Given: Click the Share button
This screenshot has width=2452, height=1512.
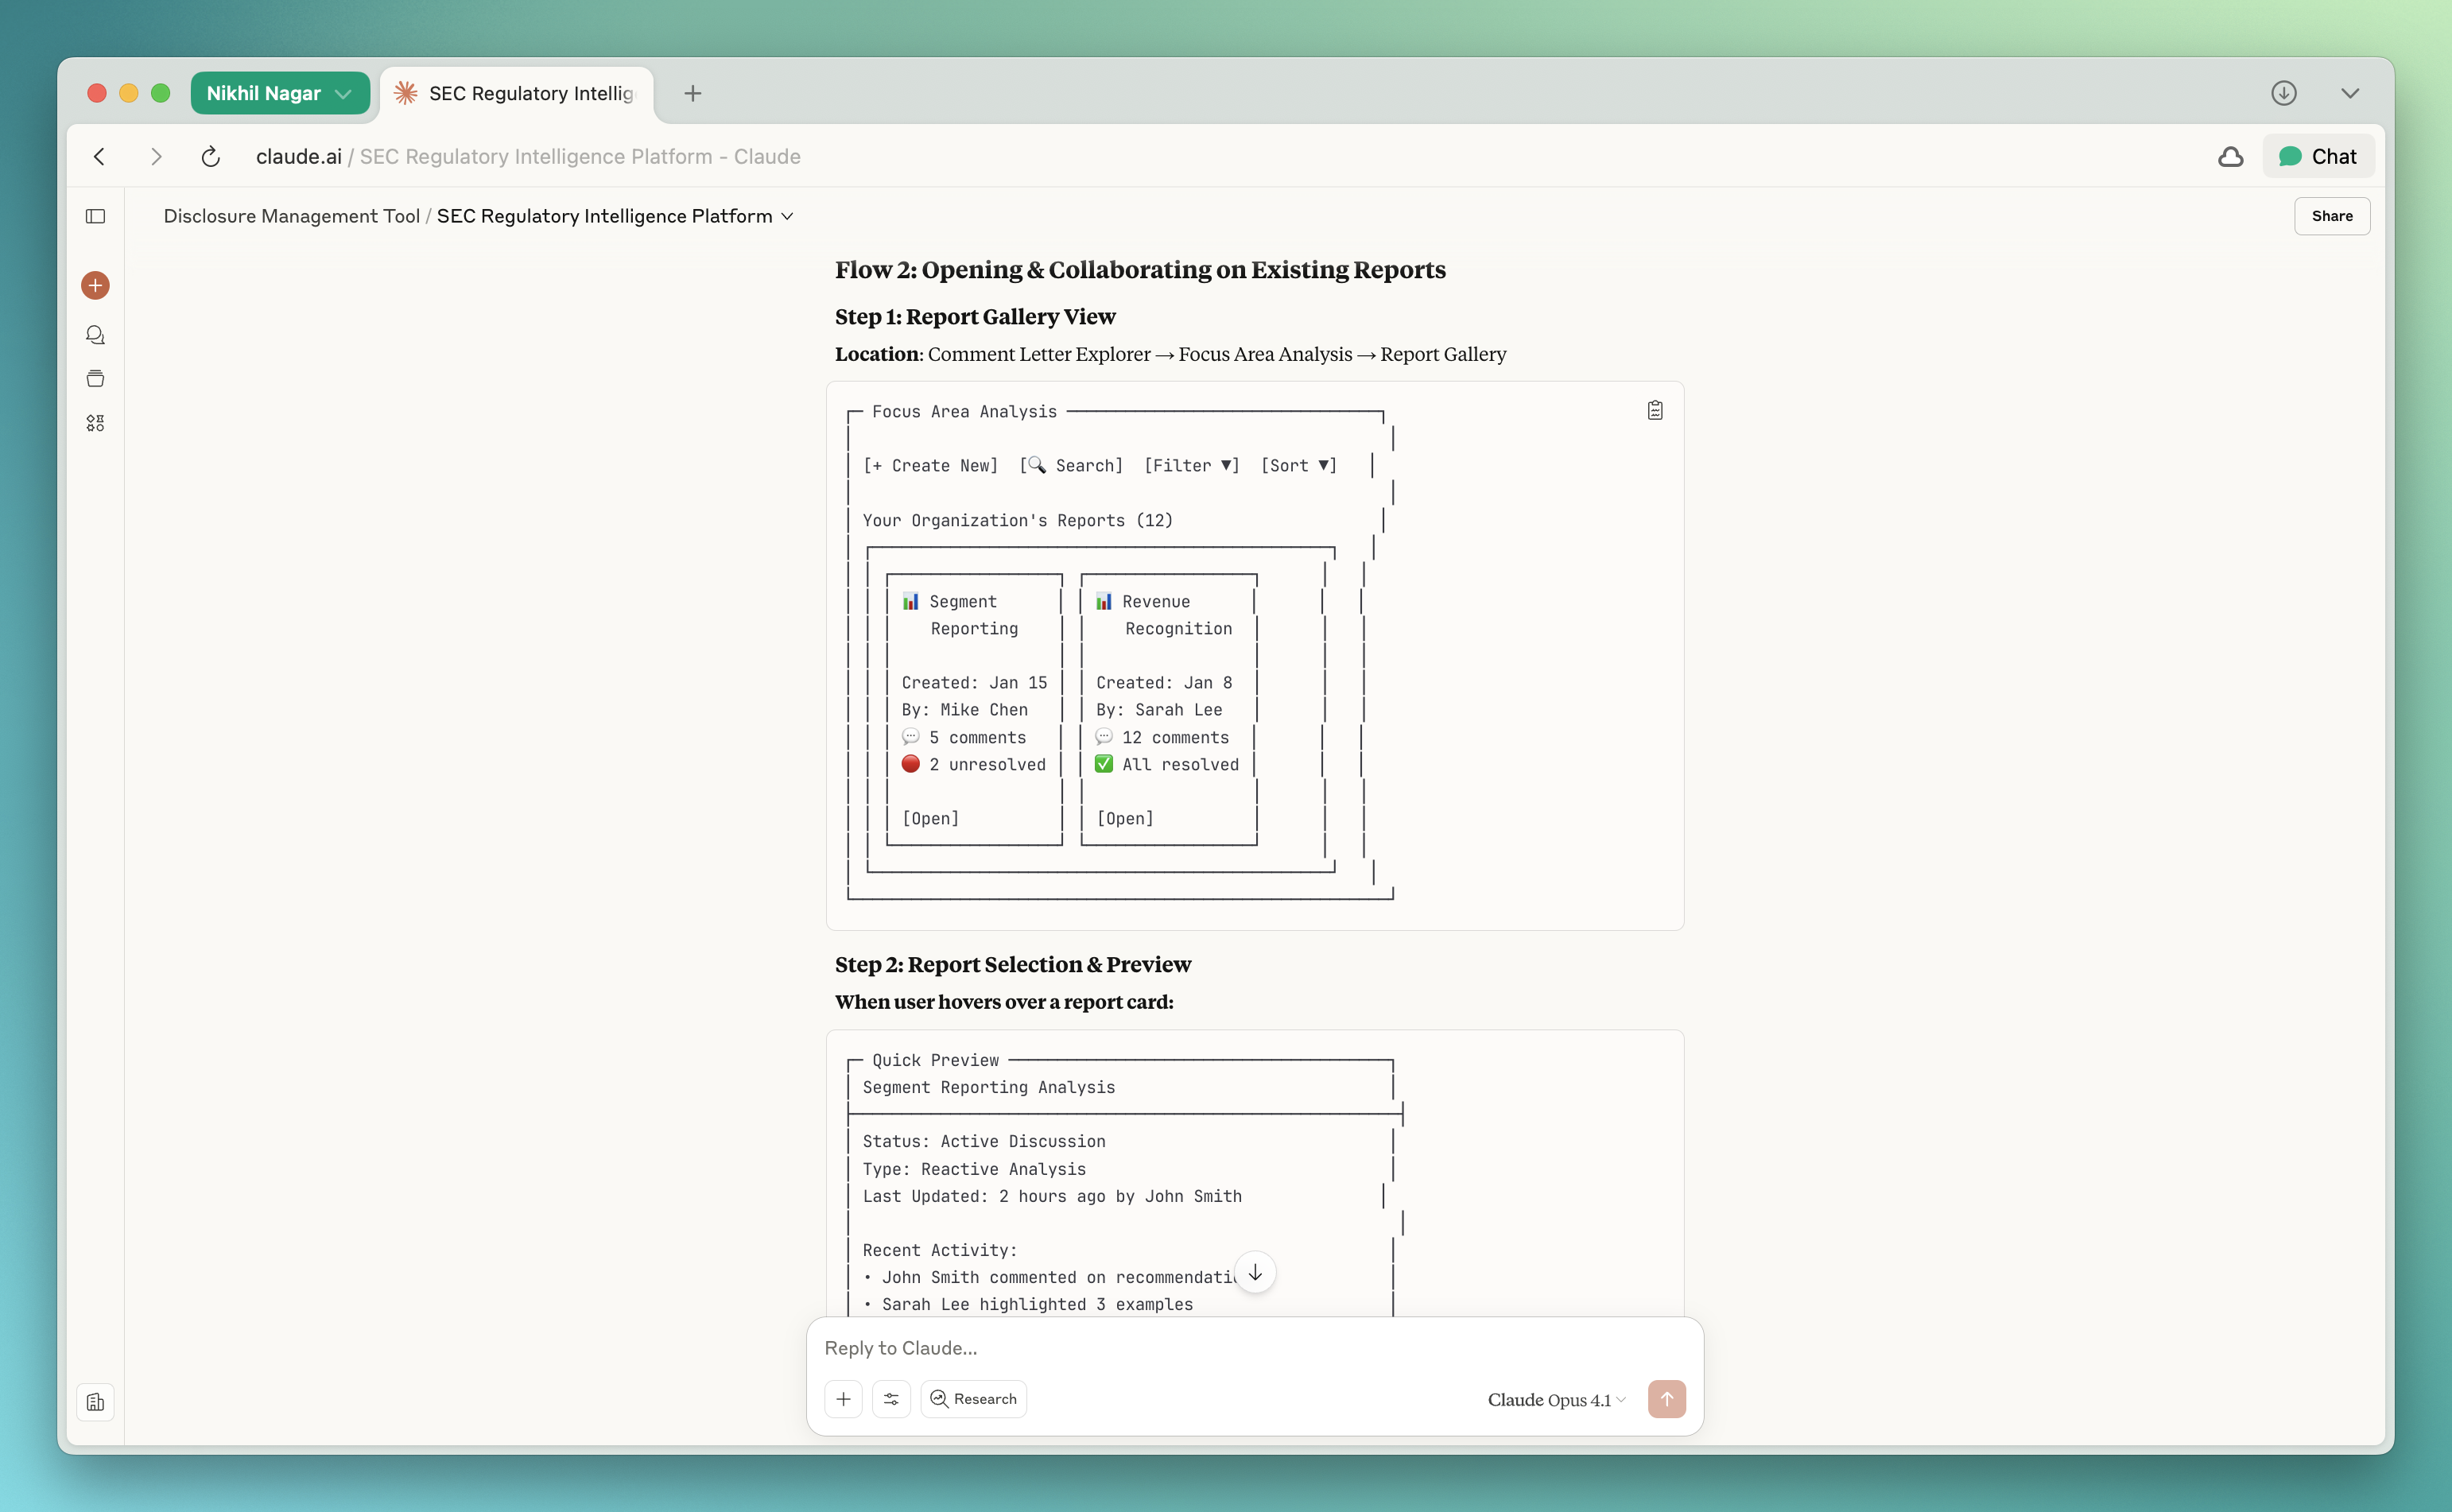Looking at the screenshot, I should (2331, 216).
